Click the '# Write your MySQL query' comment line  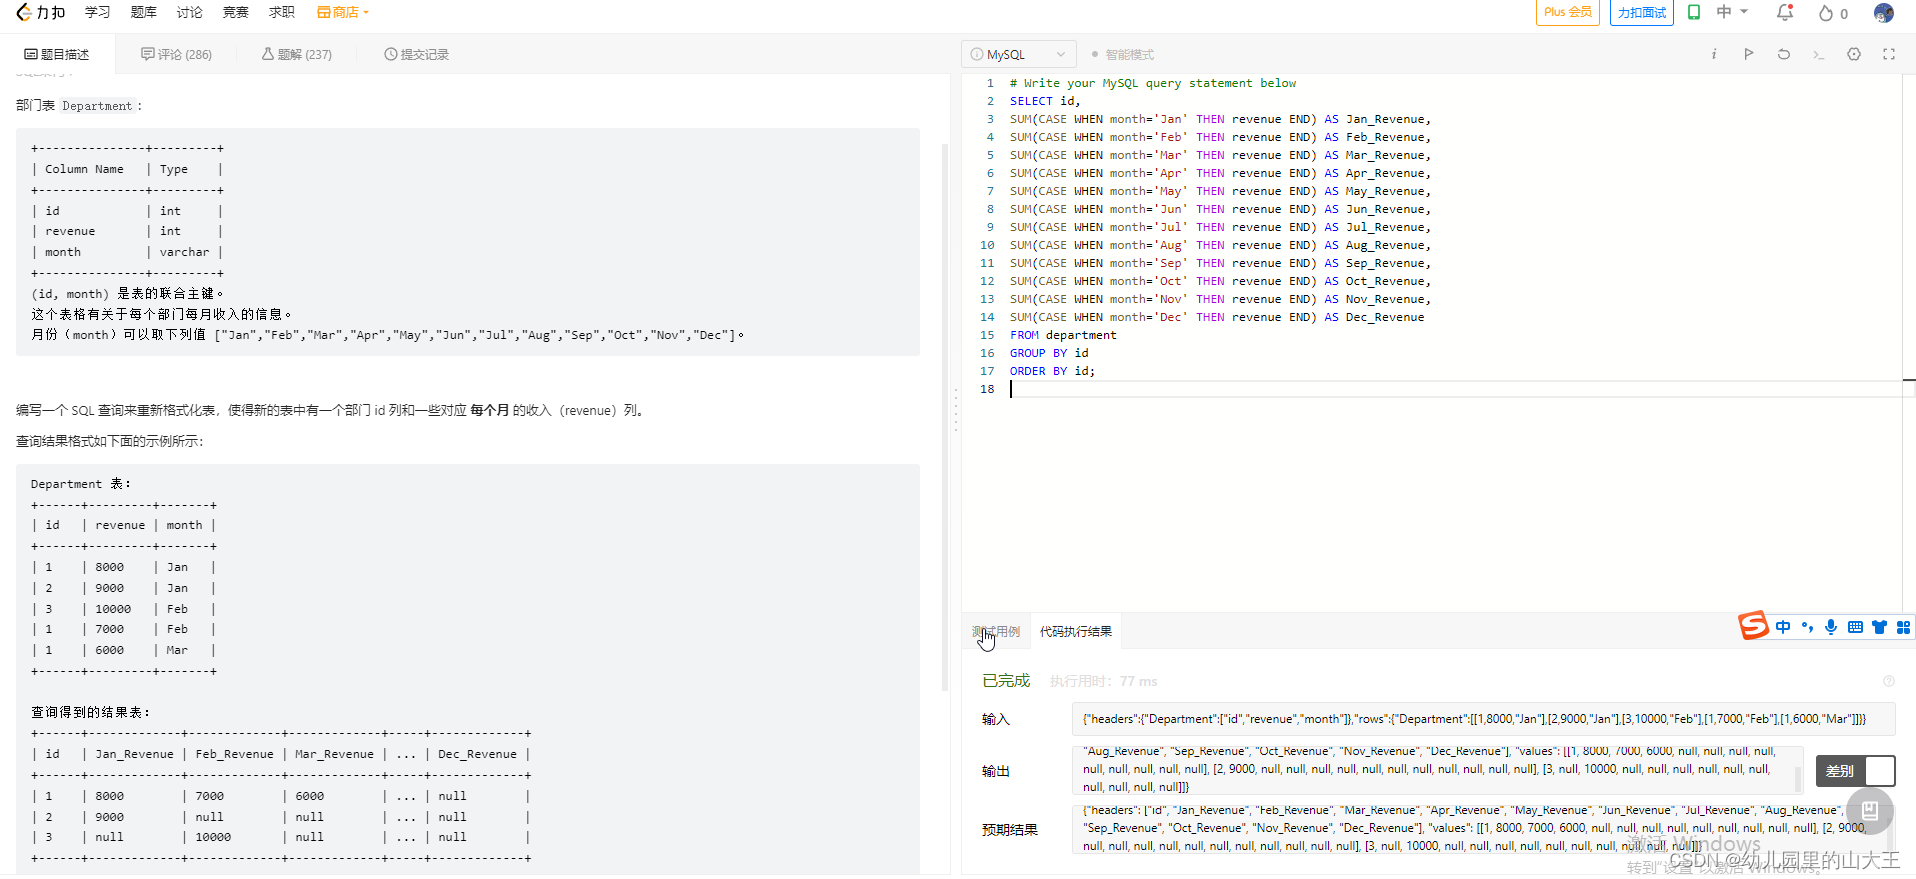1153,83
